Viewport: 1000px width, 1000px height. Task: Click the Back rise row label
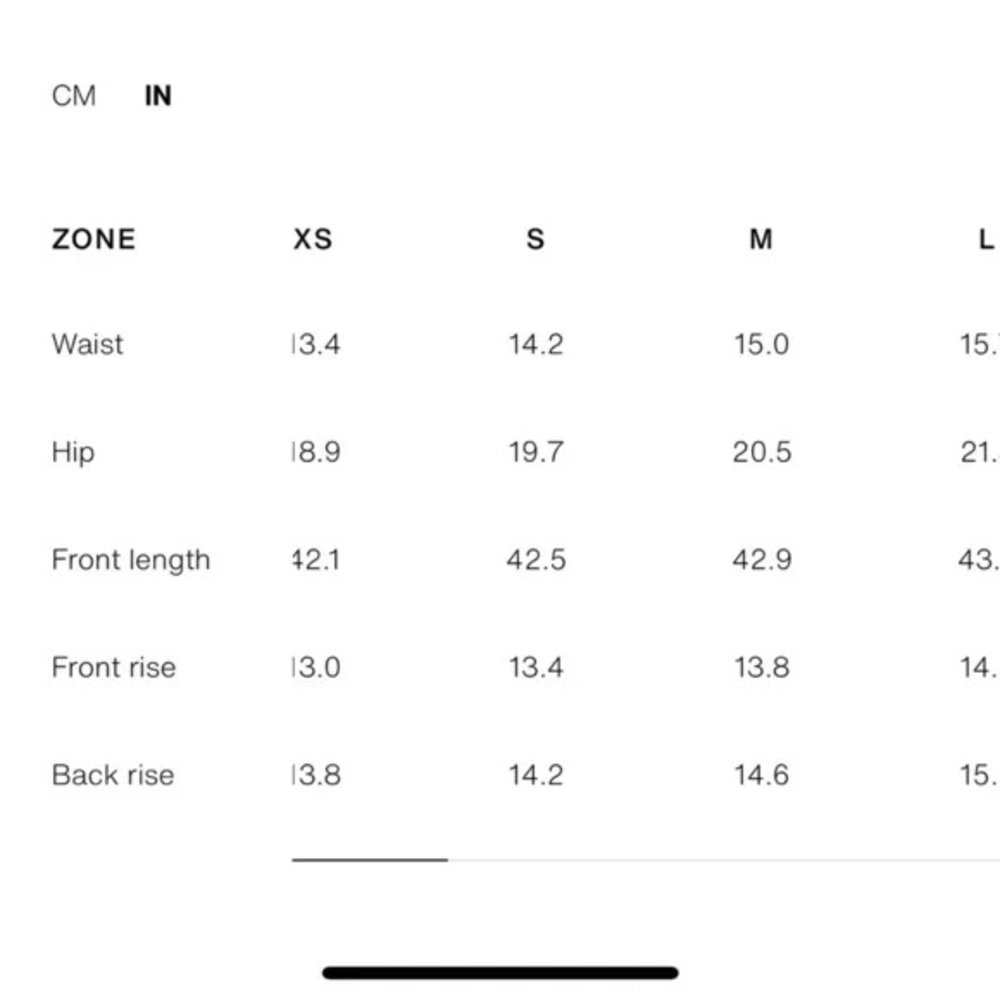(113, 776)
